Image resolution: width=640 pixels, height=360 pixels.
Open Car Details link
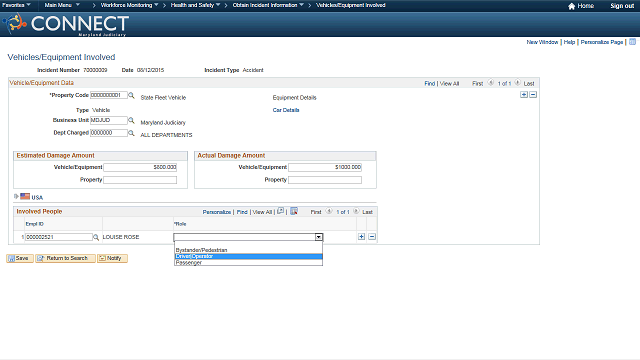tap(286, 110)
